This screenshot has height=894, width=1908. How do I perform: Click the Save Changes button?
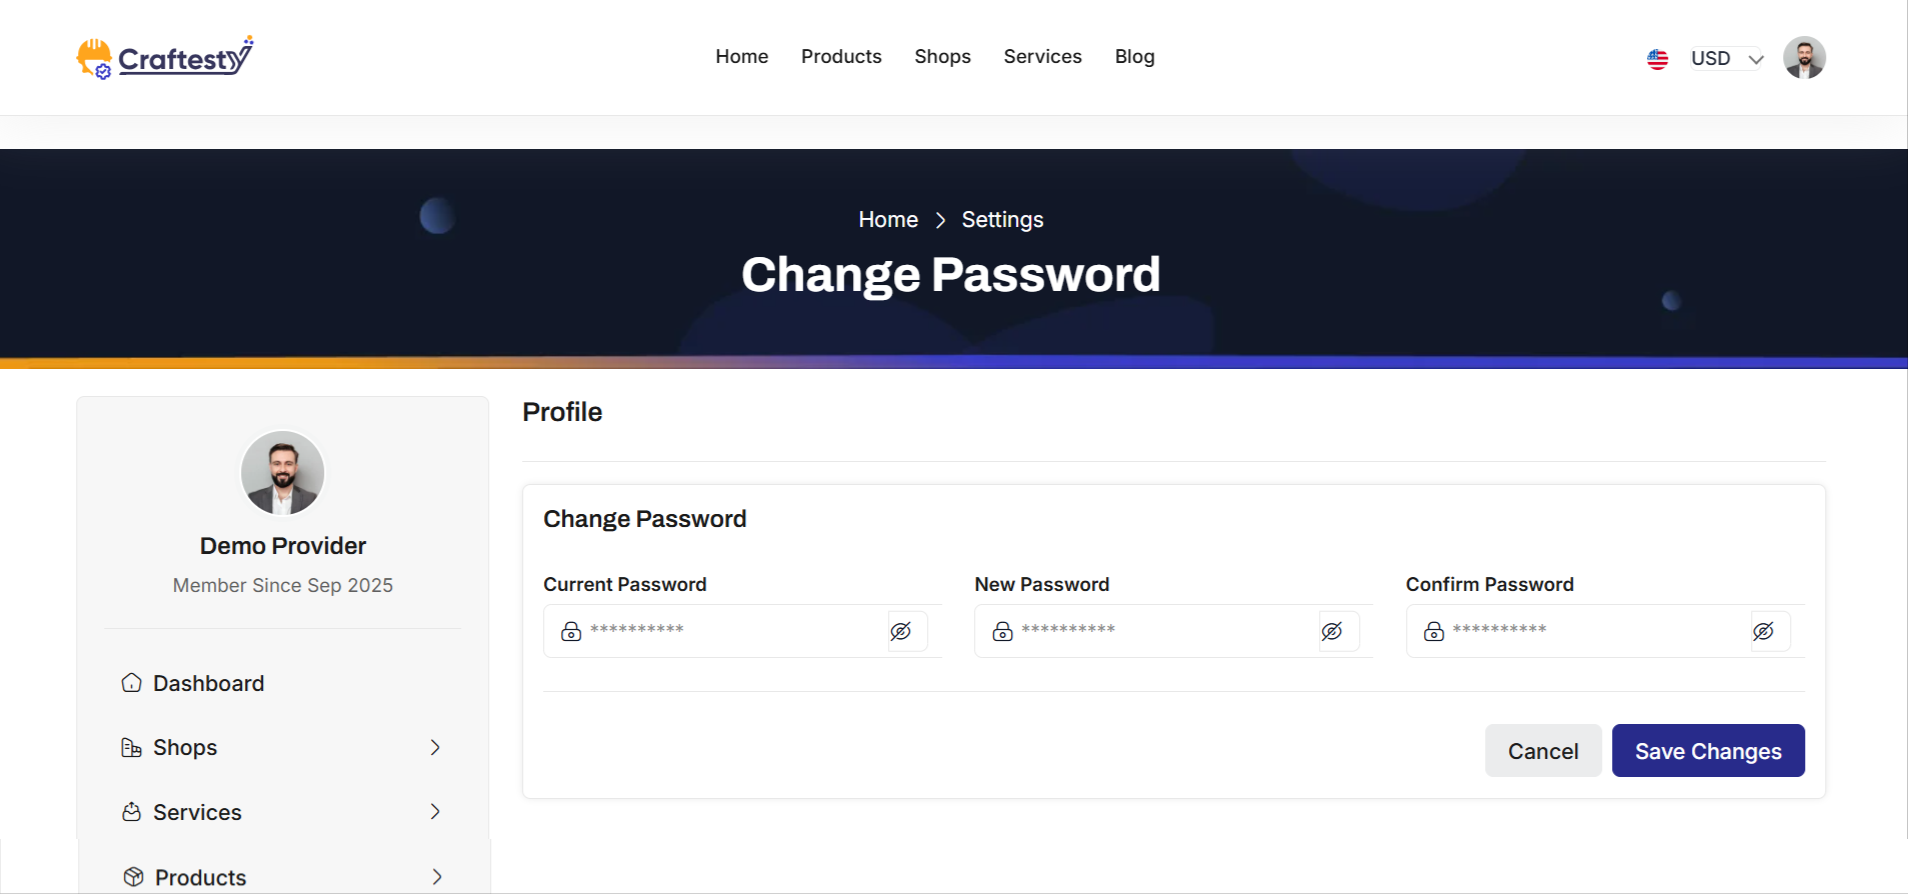tap(1708, 751)
